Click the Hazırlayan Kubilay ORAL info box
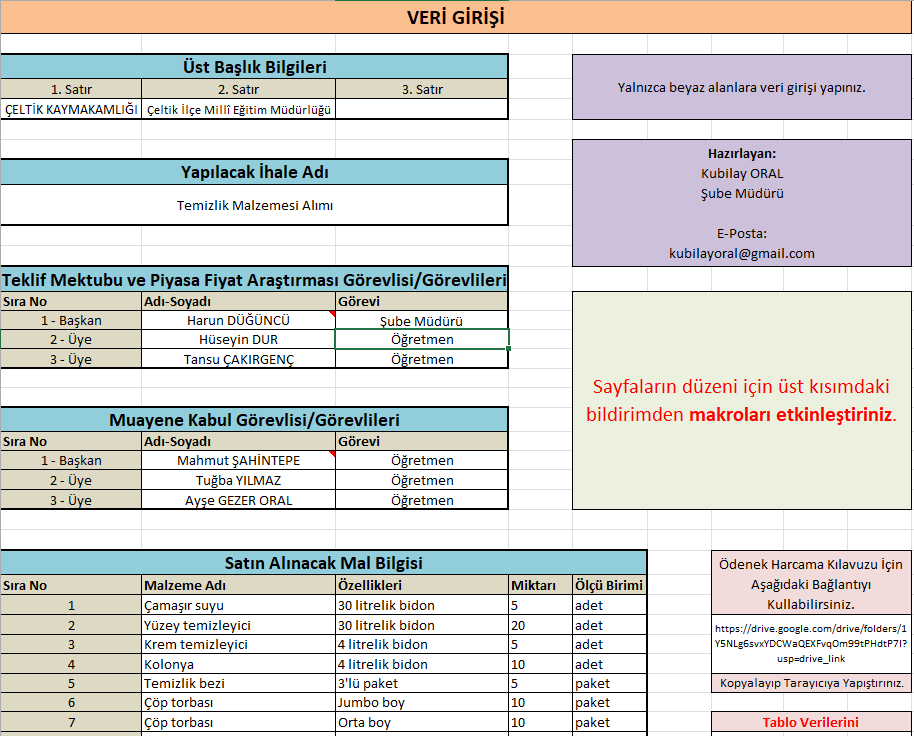 point(741,203)
